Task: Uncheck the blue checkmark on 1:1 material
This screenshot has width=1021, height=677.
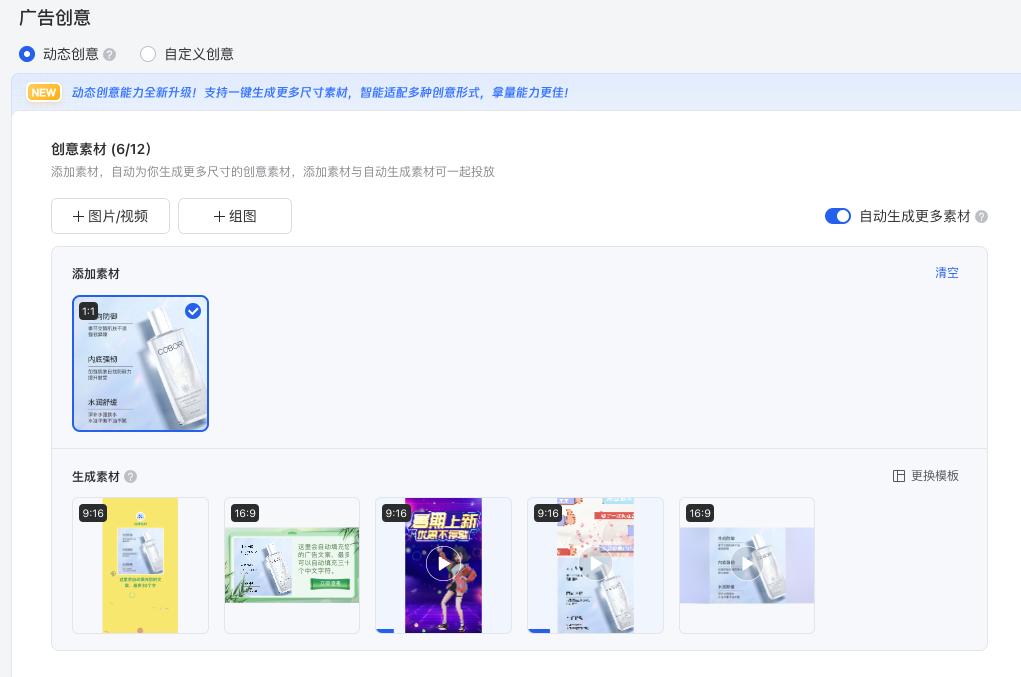Action: [x=193, y=311]
